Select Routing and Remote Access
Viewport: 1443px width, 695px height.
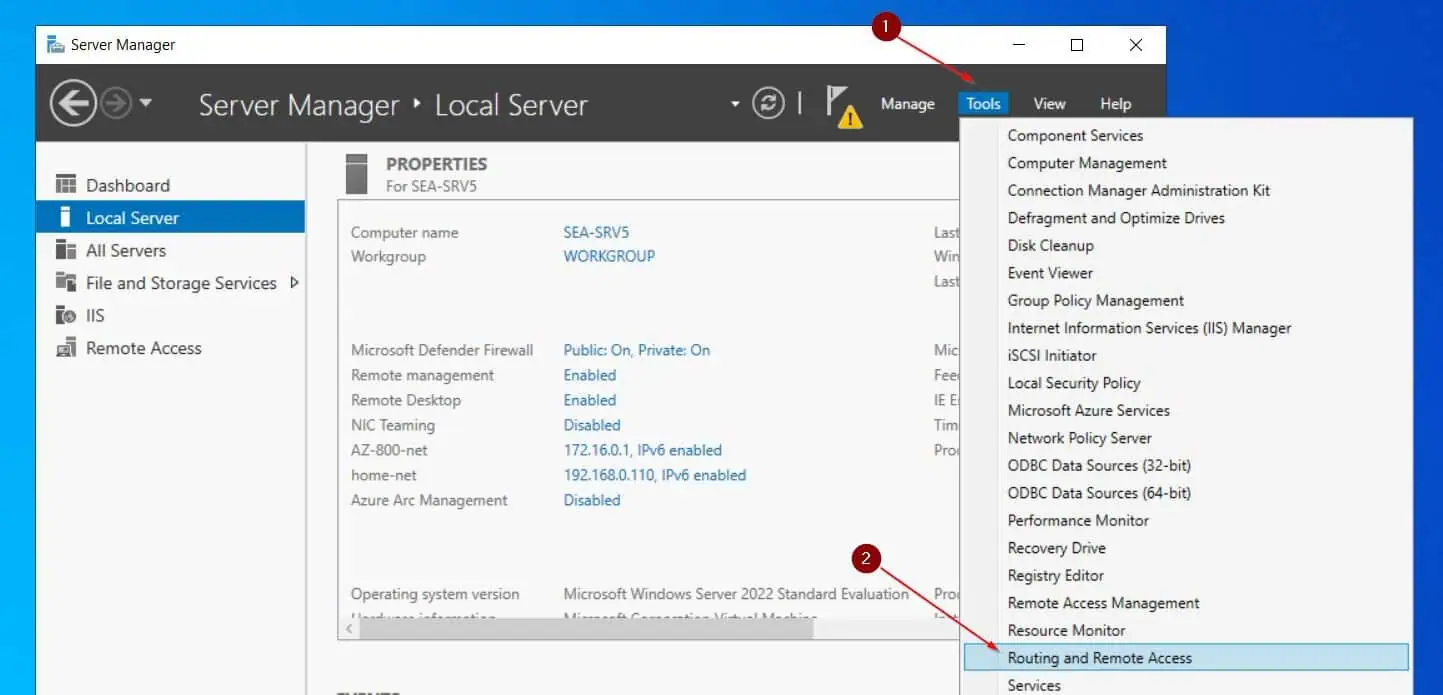click(x=1186, y=658)
